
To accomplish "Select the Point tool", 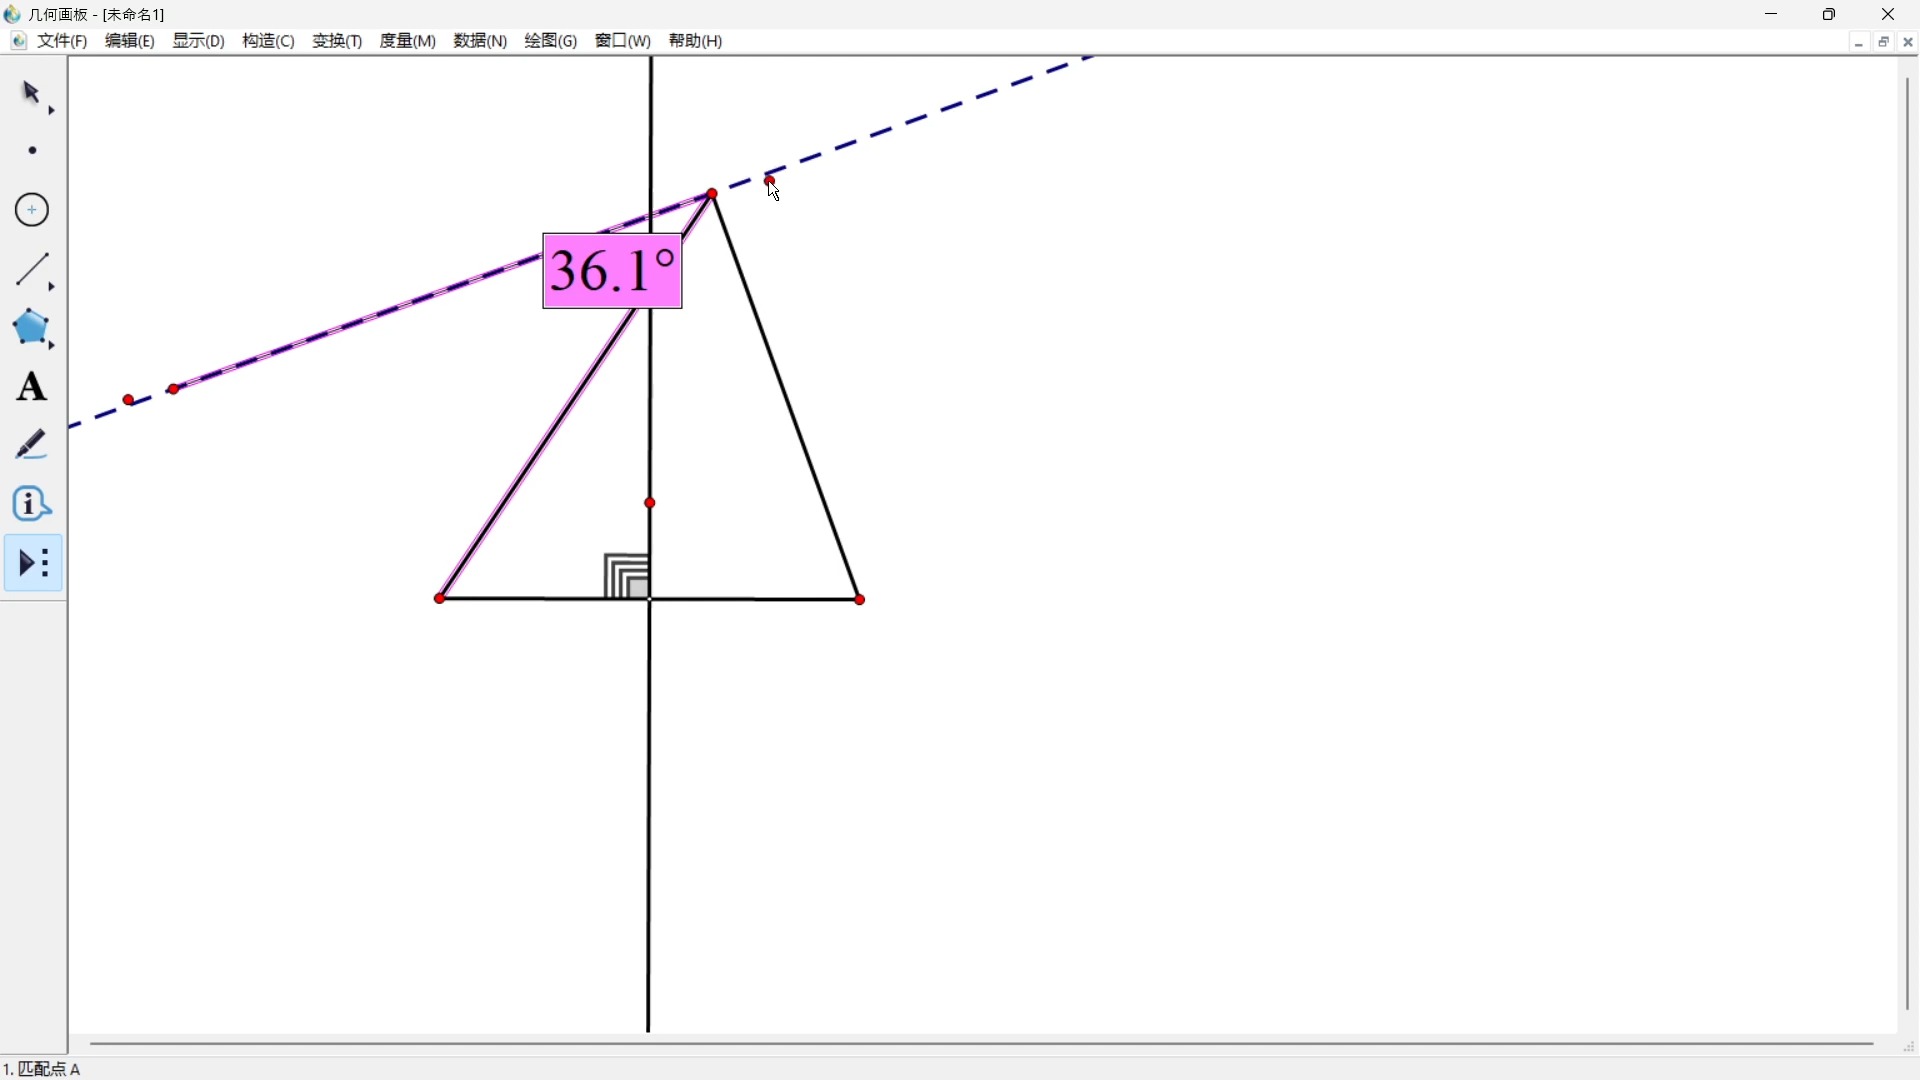I will [33, 151].
